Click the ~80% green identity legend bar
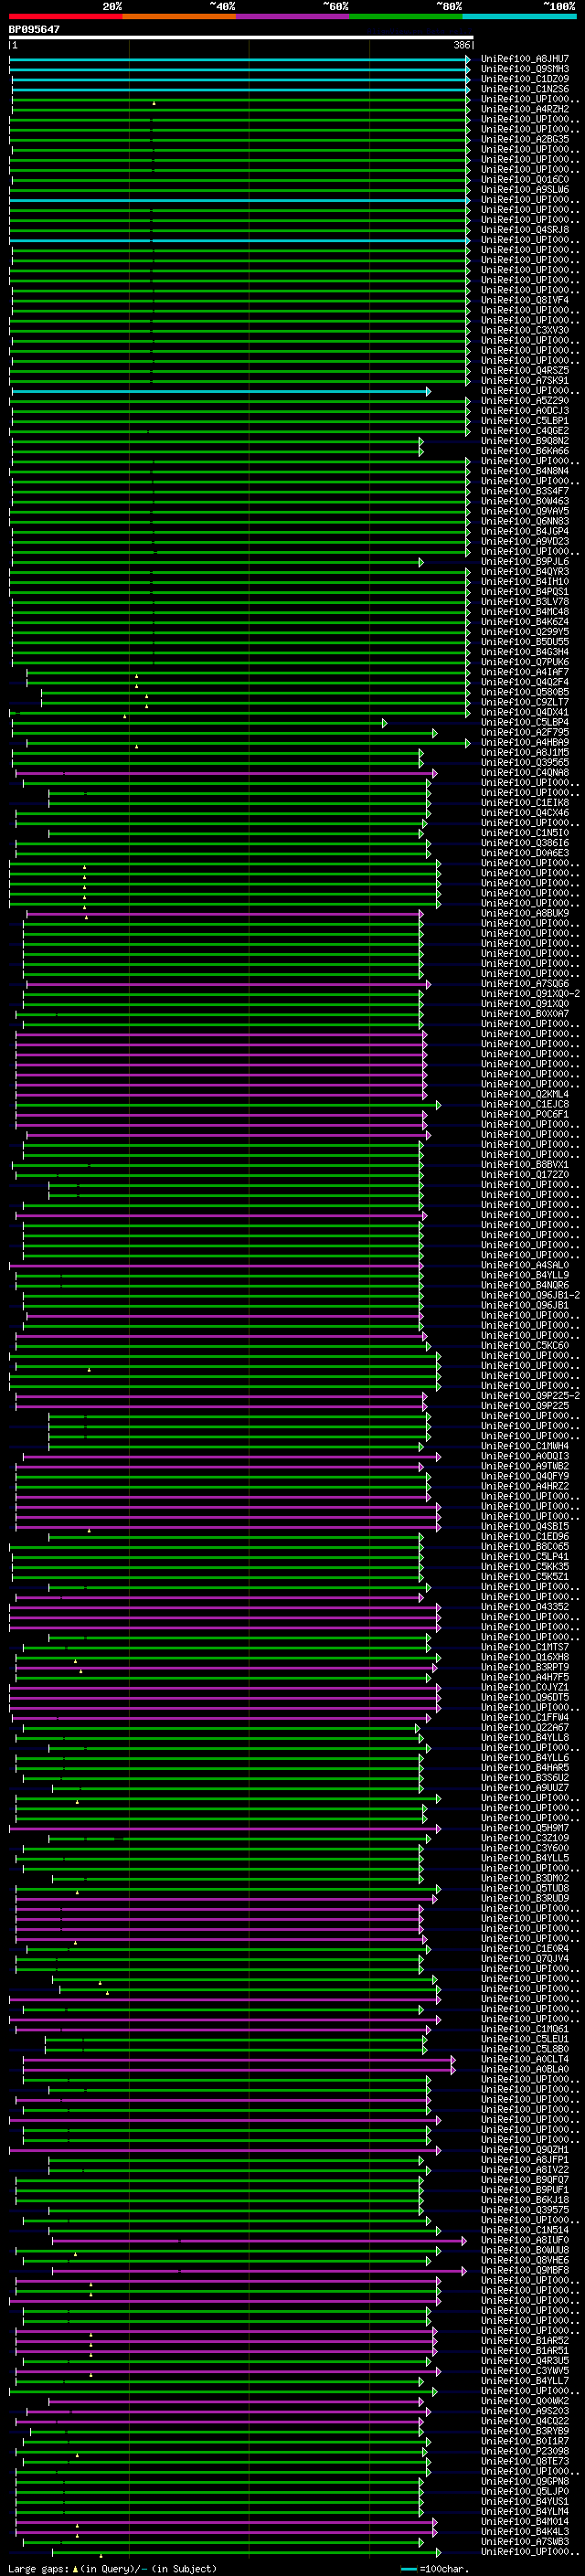The image size is (585, 2576). pyautogui.click(x=406, y=16)
